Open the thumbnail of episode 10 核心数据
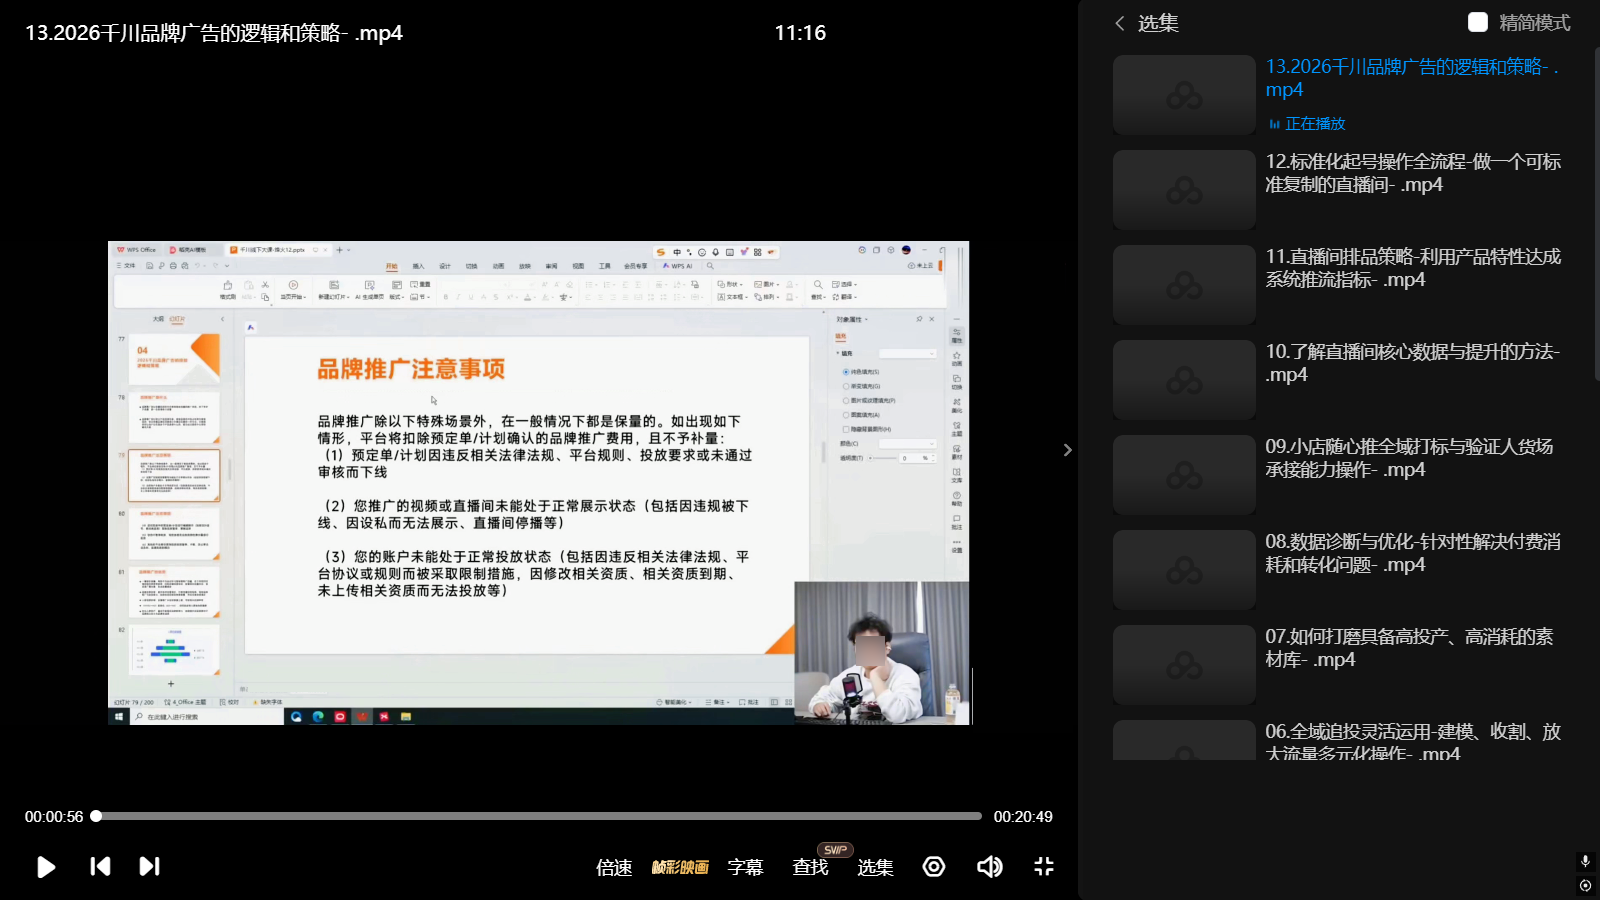Screen dimensions: 1600x900 [x=1184, y=380]
